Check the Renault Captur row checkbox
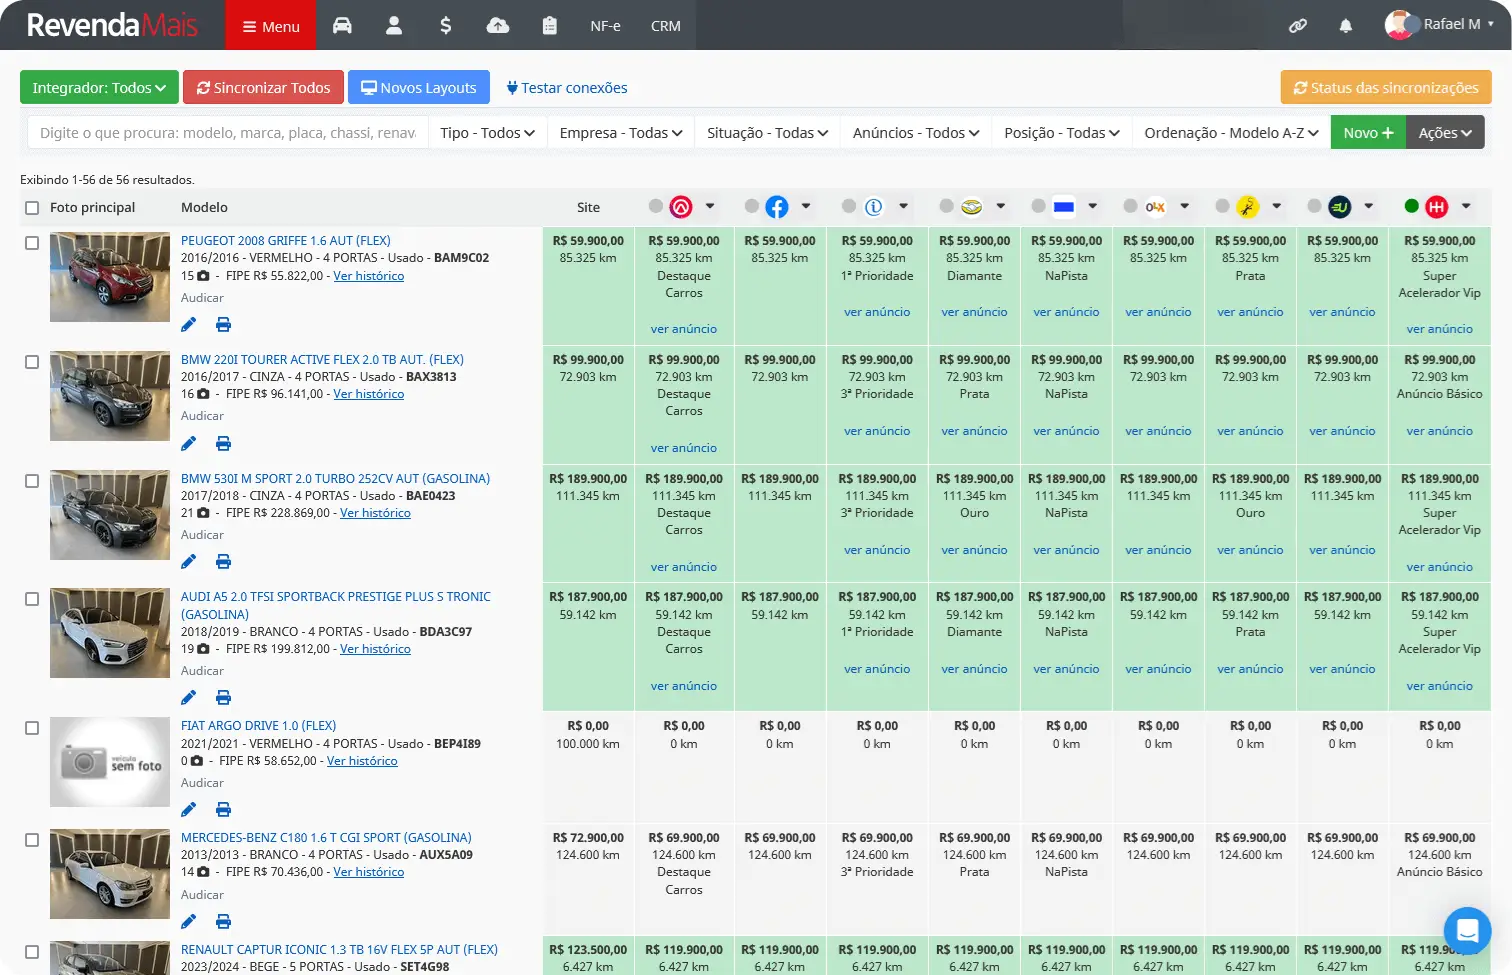The width and height of the screenshot is (1512, 975). (32, 952)
